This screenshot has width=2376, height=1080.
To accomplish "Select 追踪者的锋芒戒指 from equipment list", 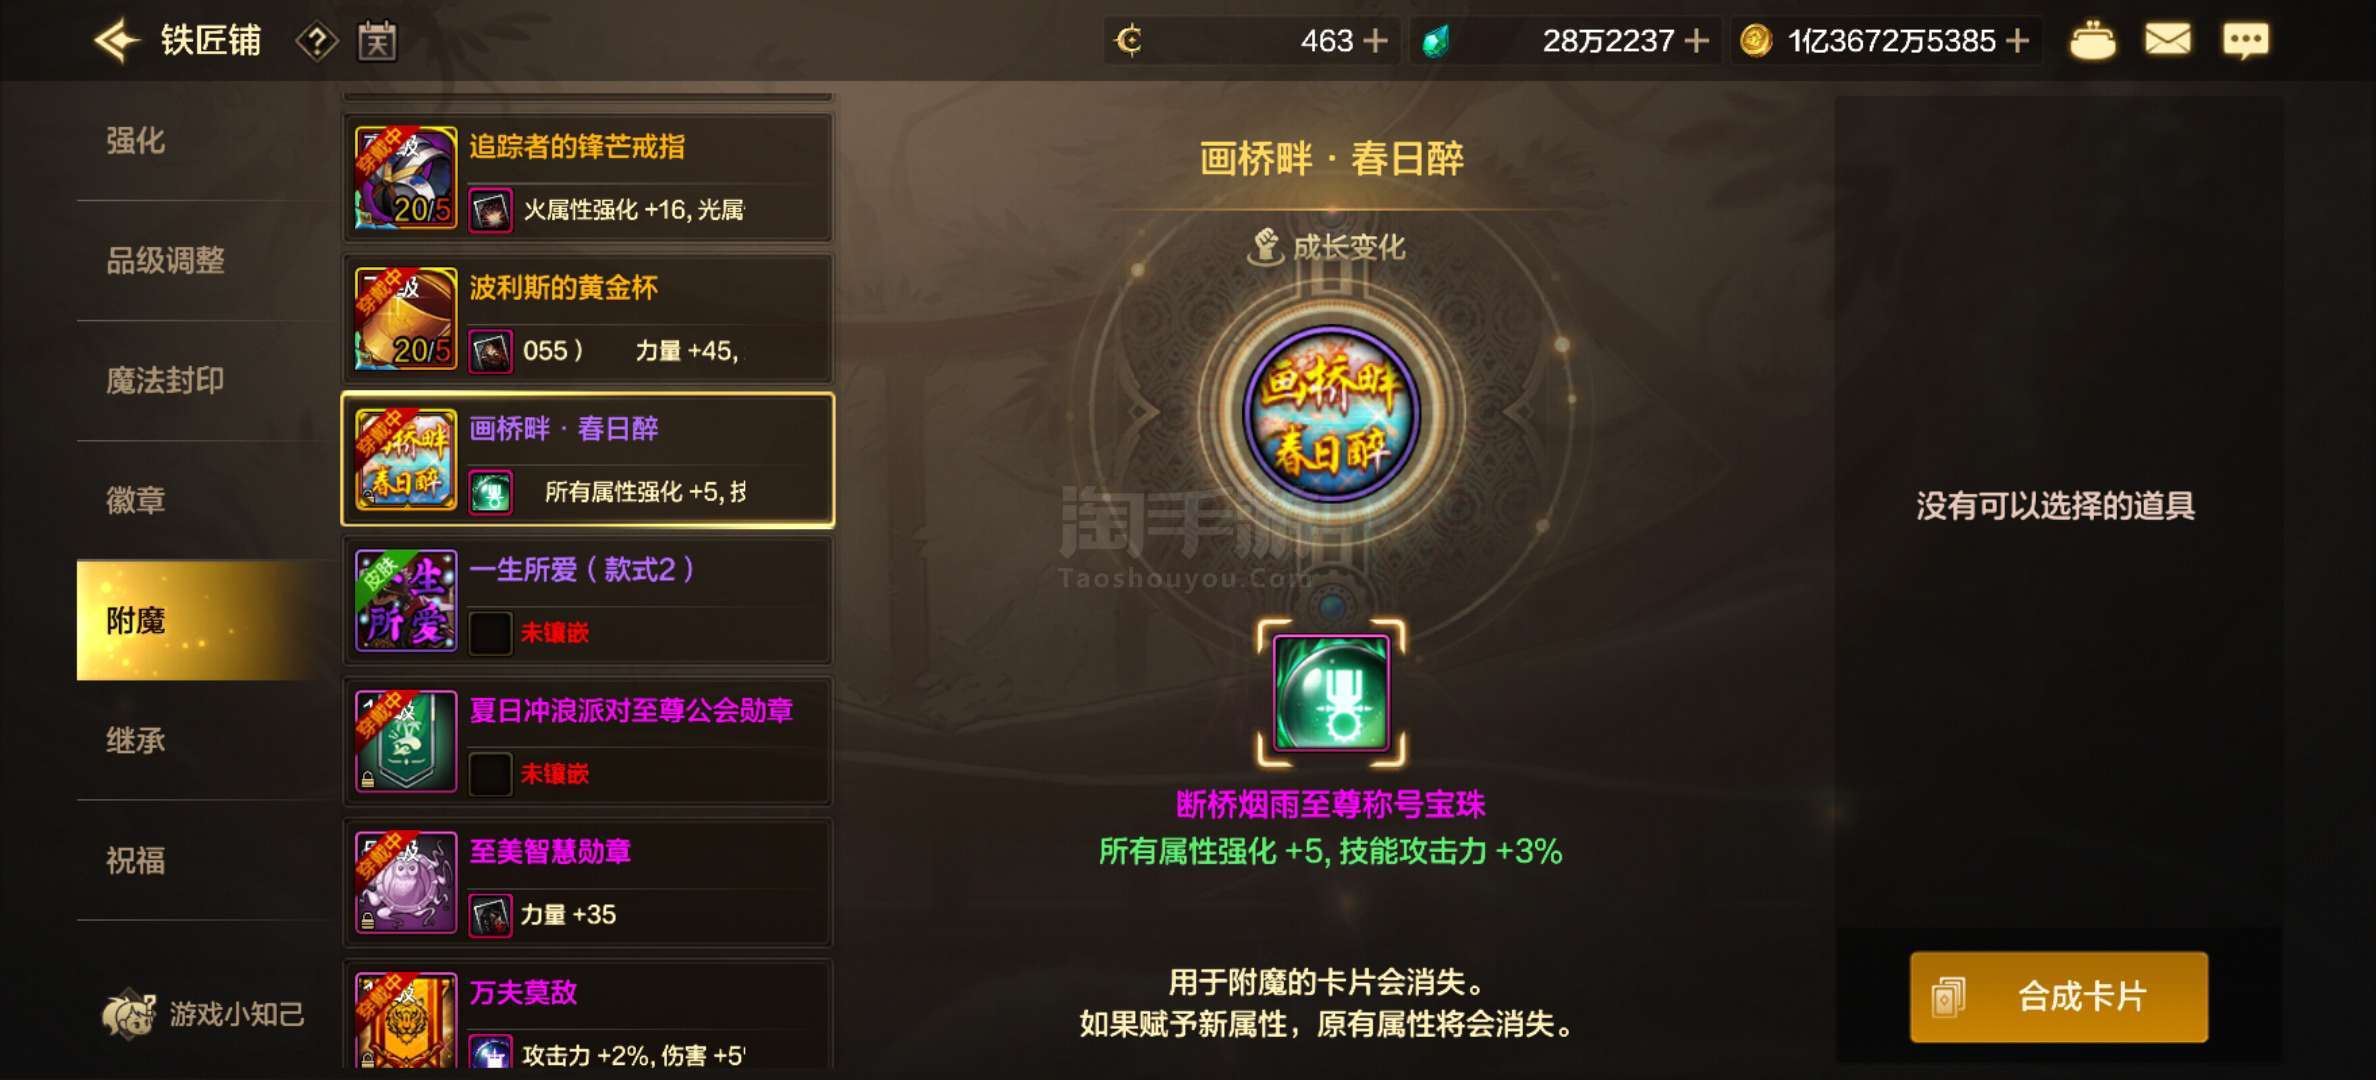I will (x=588, y=178).
